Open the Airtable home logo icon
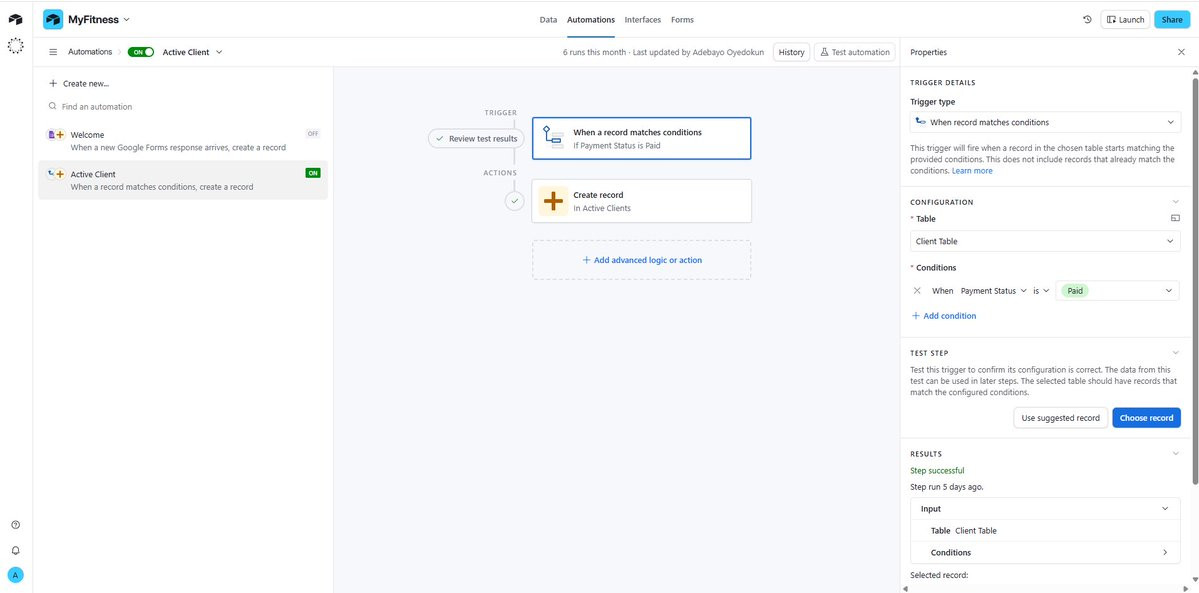 pyautogui.click(x=15, y=19)
